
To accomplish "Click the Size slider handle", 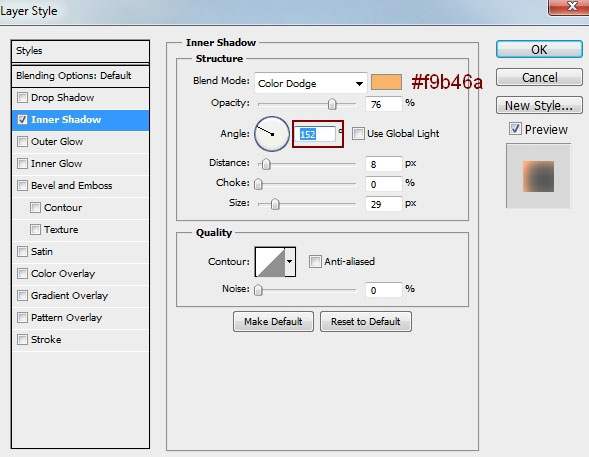I will point(275,204).
